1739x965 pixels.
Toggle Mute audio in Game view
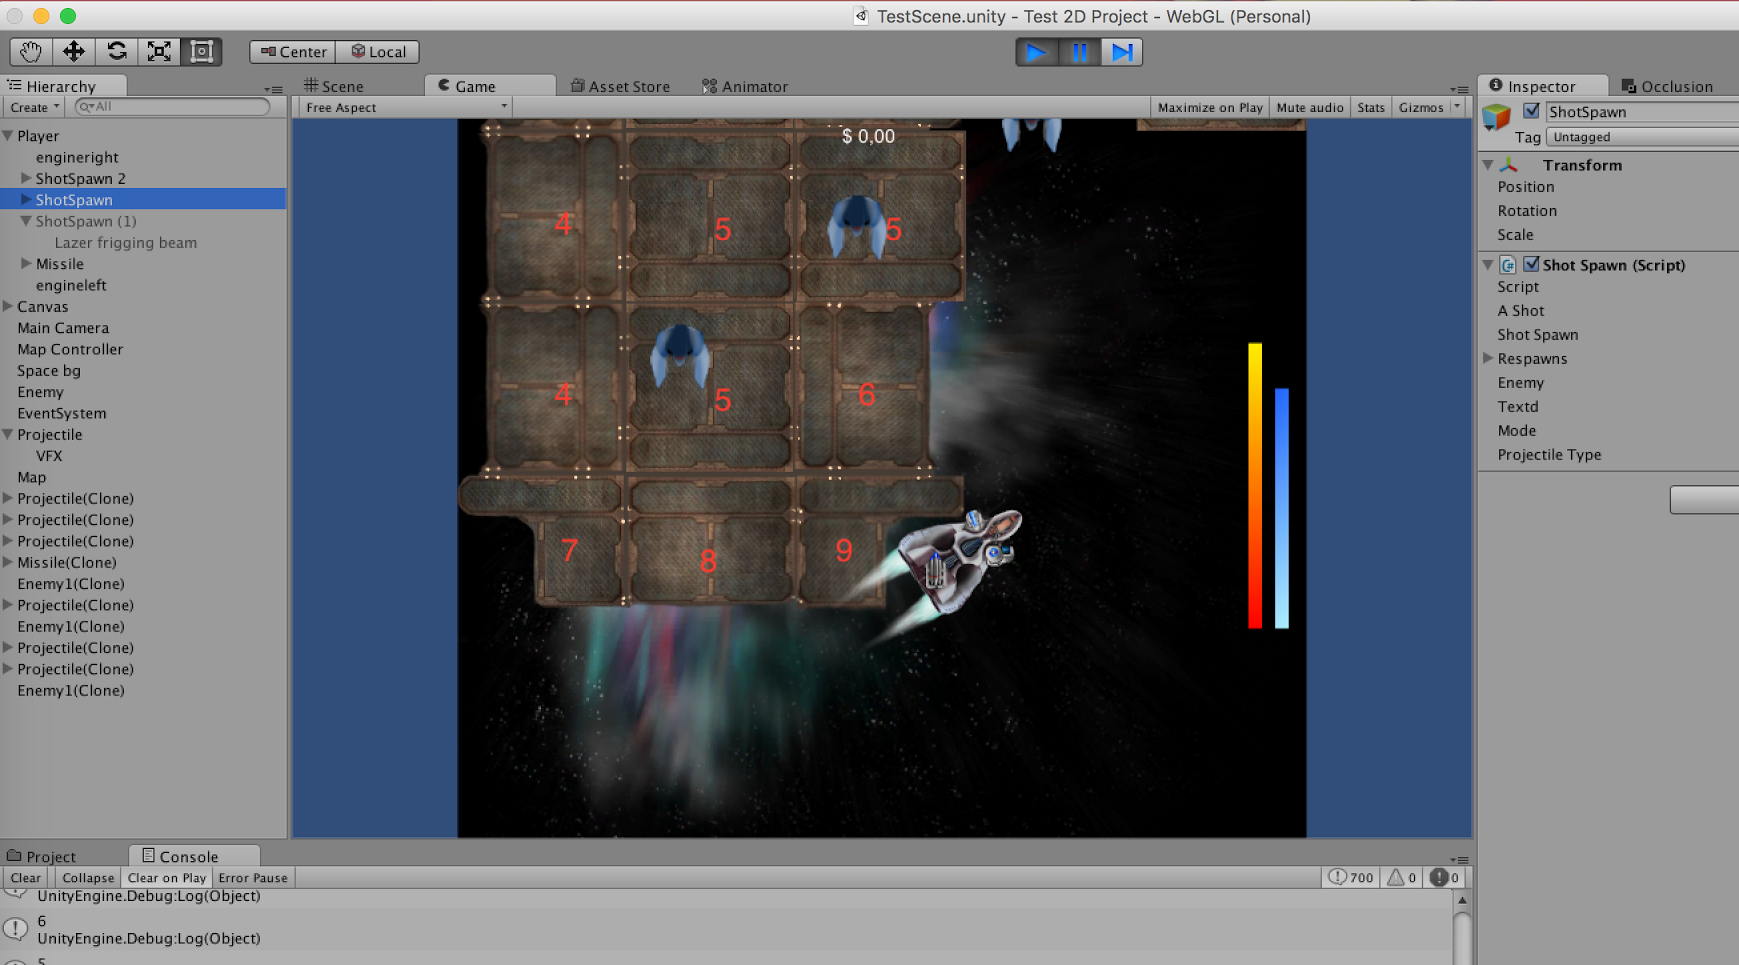coord(1309,108)
